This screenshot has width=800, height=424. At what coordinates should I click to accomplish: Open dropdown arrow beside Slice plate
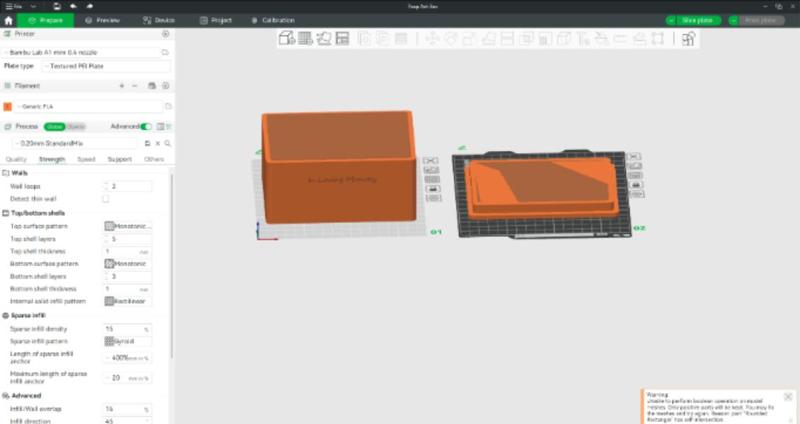[x=671, y=20]
